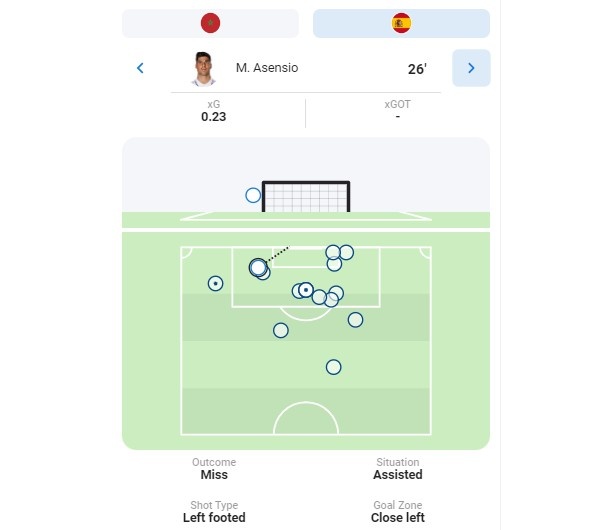Select rightmost shot marker at six-yard line
This screenshot has height=530, width=600.
[346, 253]
